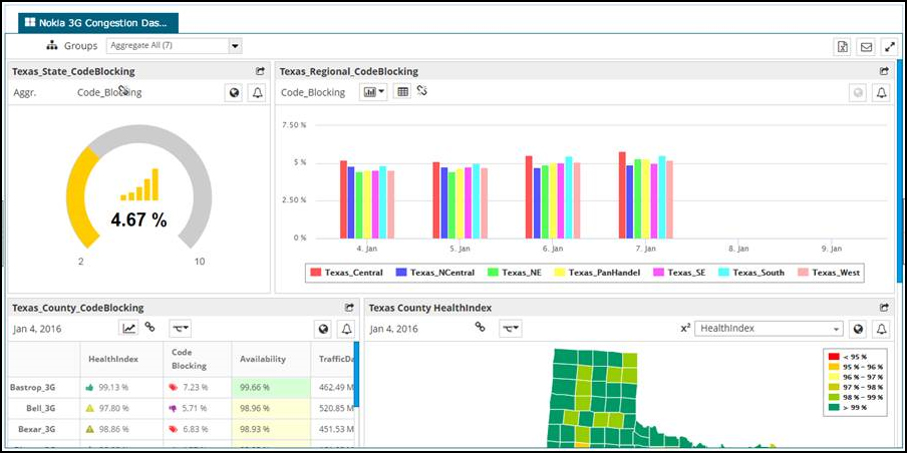Select the Bell_3G table row
This screenshot has height=453, width=907.
pyautogui.click(x=180, y=408)
